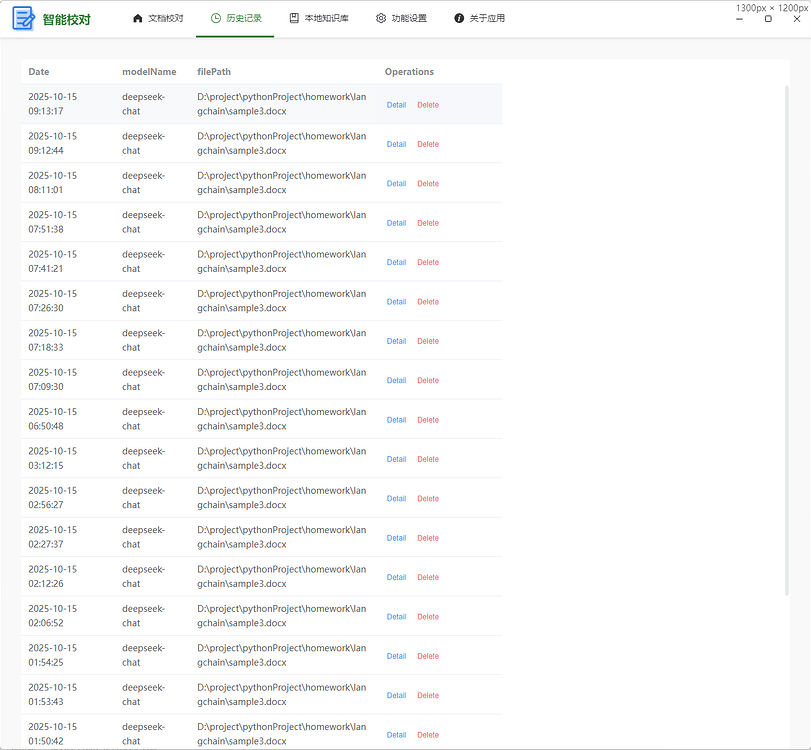
Task: View Detail for the 01:54:25 record
Action: (x=396, y=656)
